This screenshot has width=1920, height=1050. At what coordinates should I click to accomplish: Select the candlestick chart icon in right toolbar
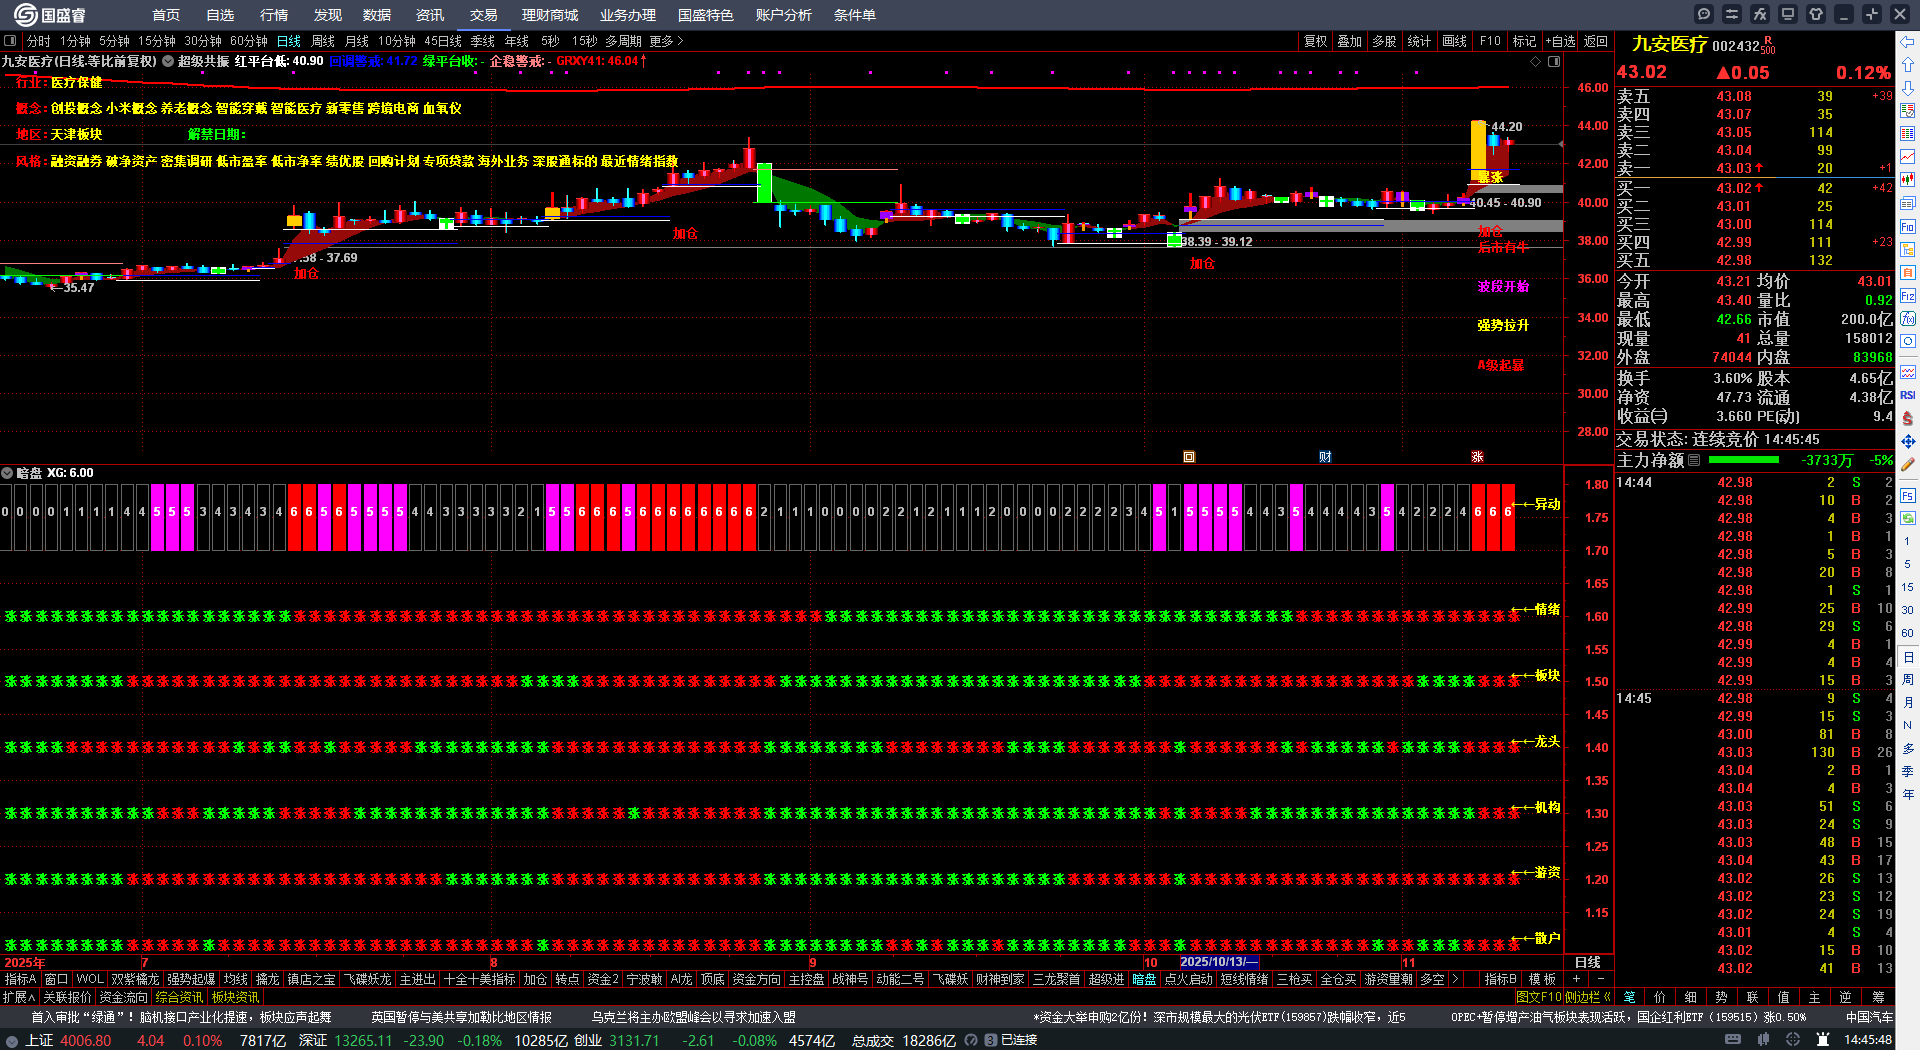click(1908, 180)
